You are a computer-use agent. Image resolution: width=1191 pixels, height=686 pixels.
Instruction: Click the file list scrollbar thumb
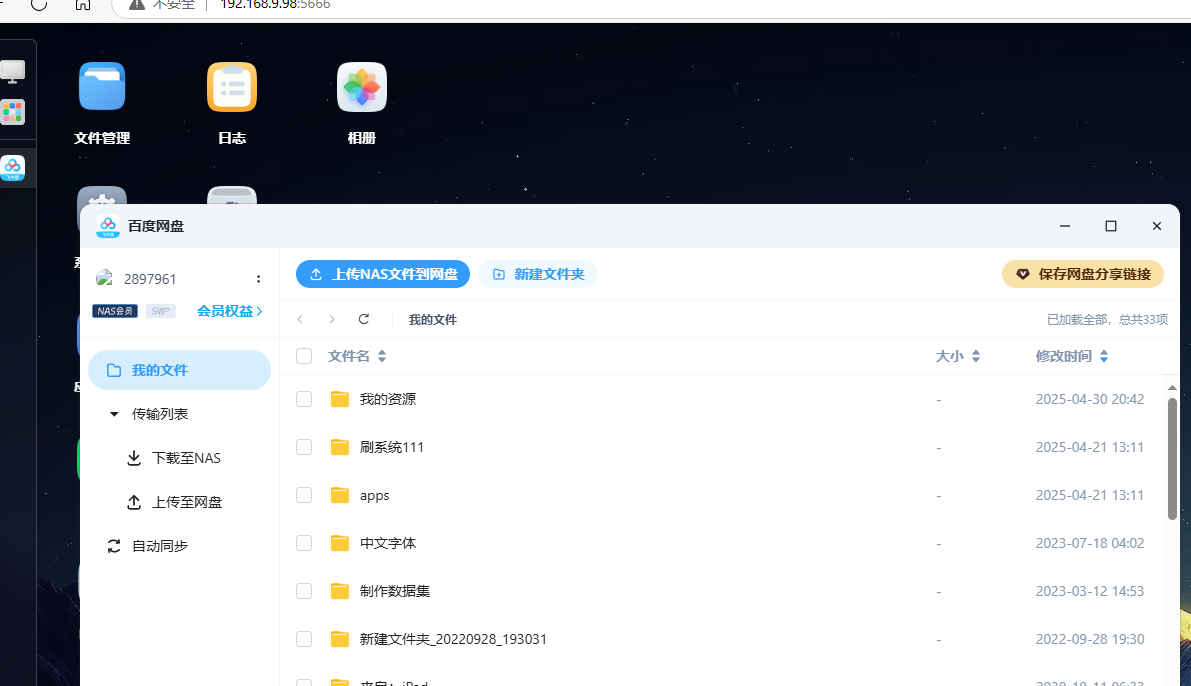[x=1172, y=459]
